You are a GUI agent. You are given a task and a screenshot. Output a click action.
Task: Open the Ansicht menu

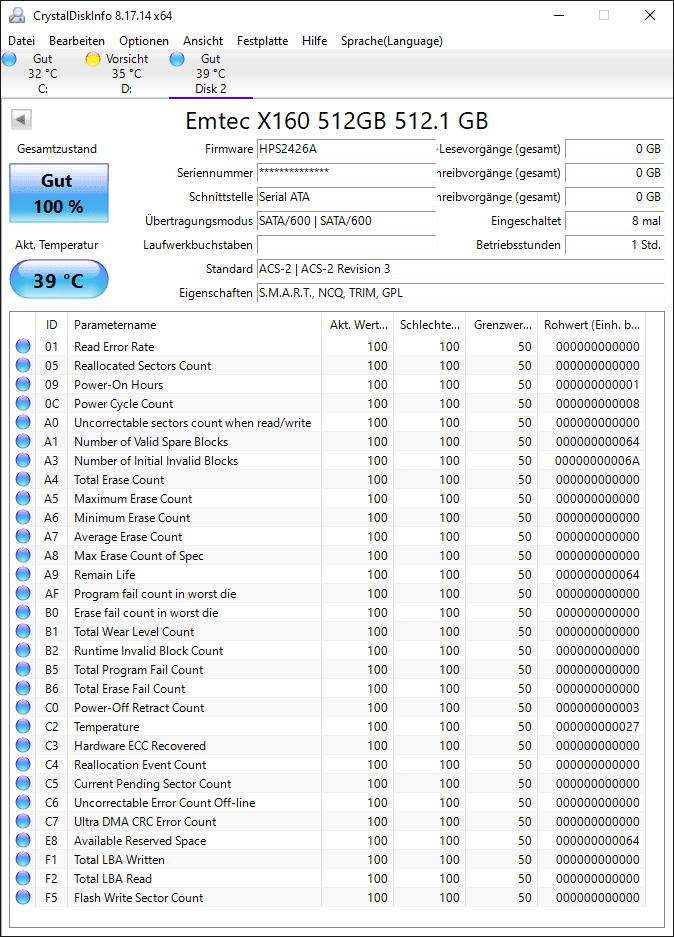pyautogui.click(x=203, y=41)
